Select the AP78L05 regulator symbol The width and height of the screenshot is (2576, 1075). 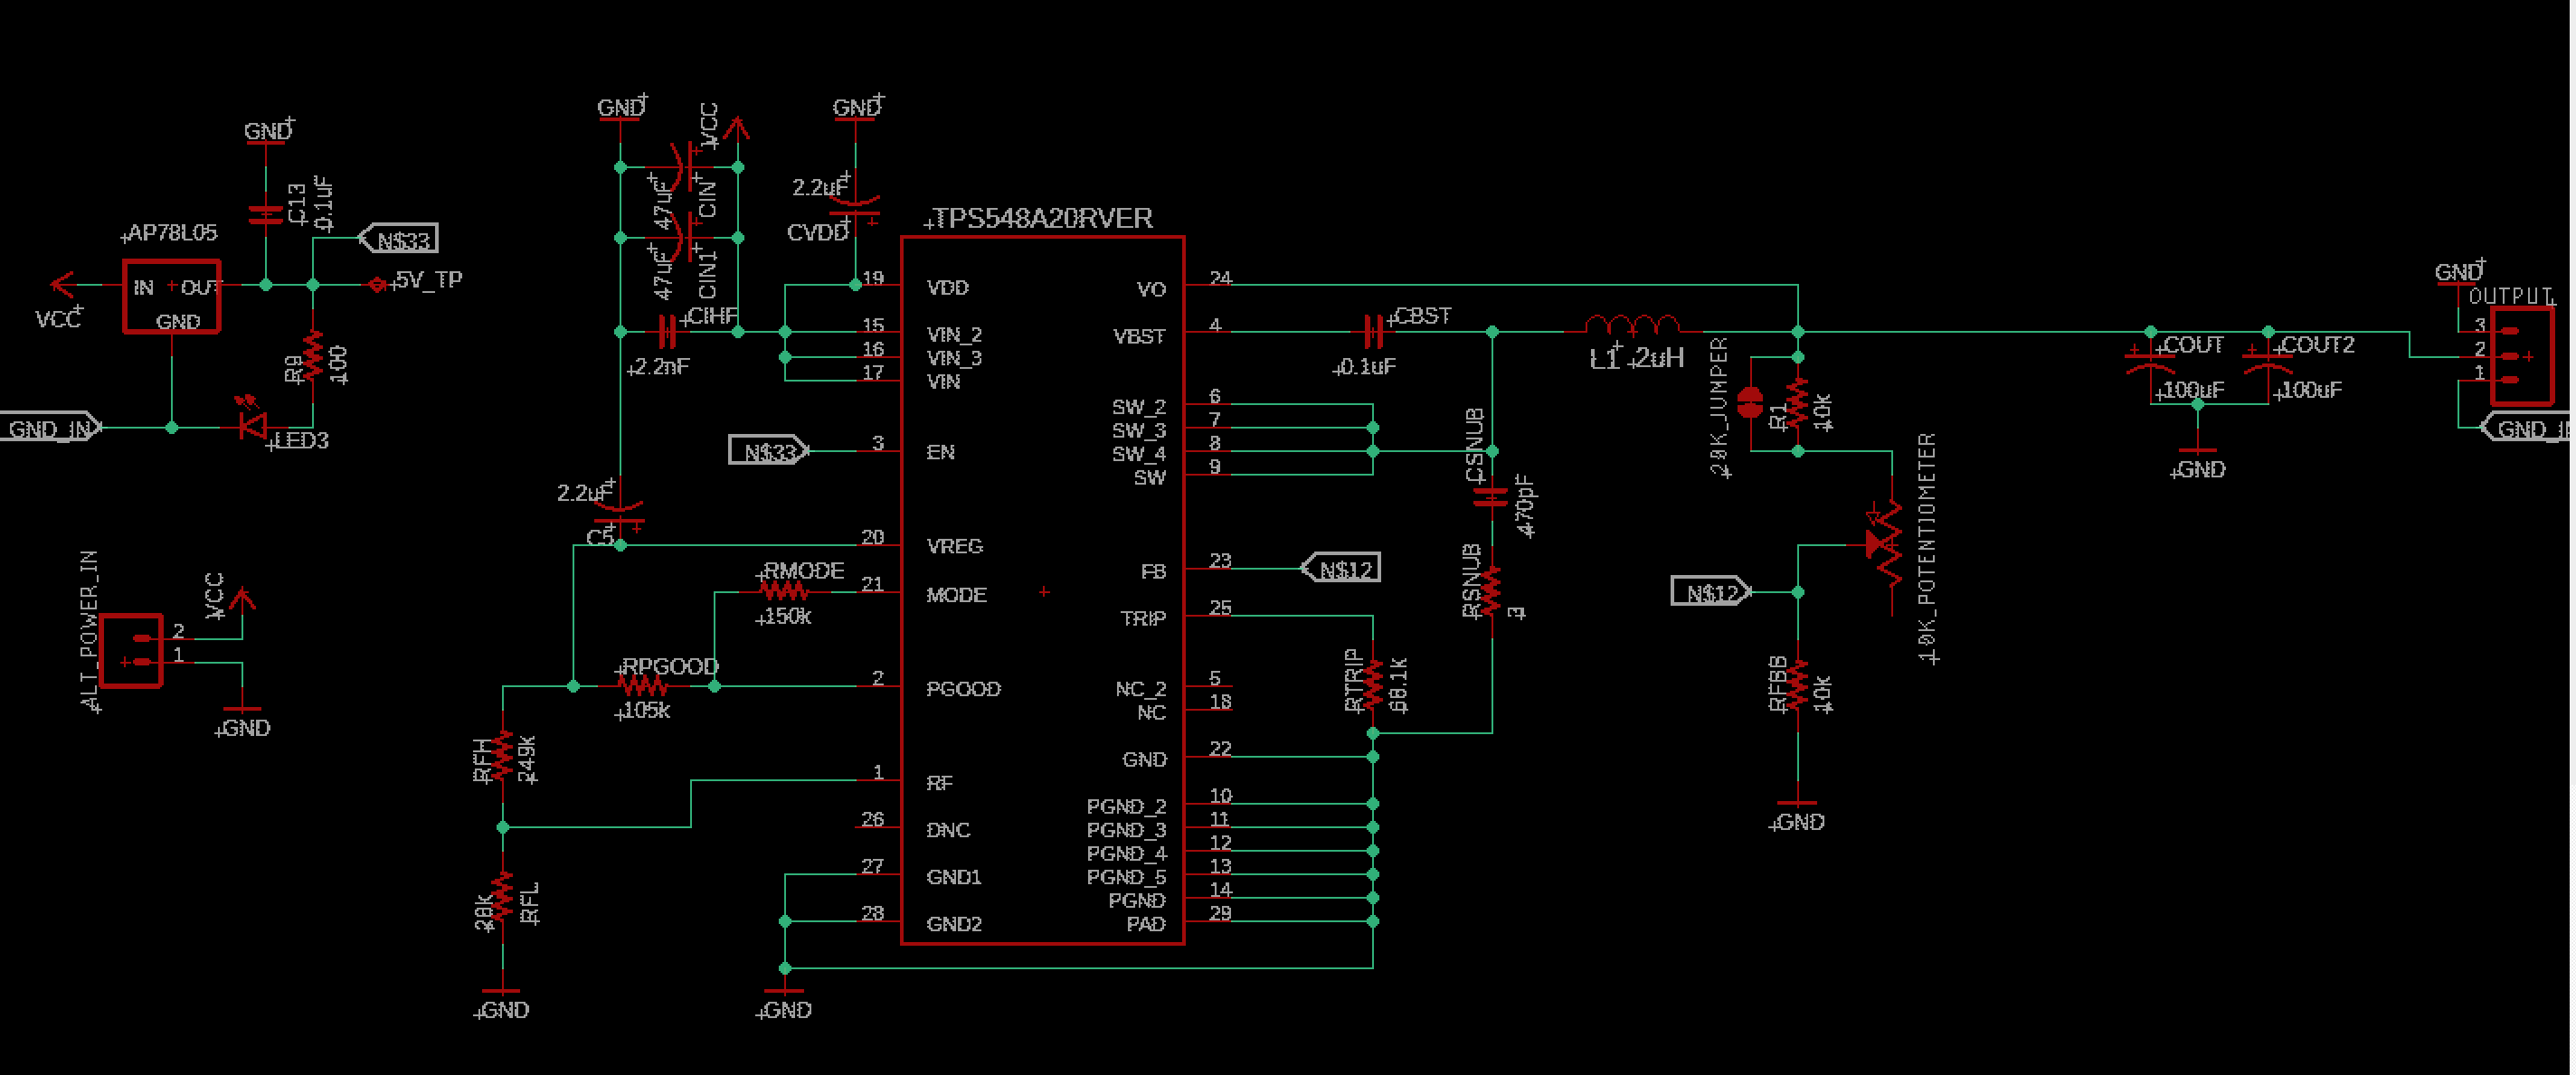[171, 296]
